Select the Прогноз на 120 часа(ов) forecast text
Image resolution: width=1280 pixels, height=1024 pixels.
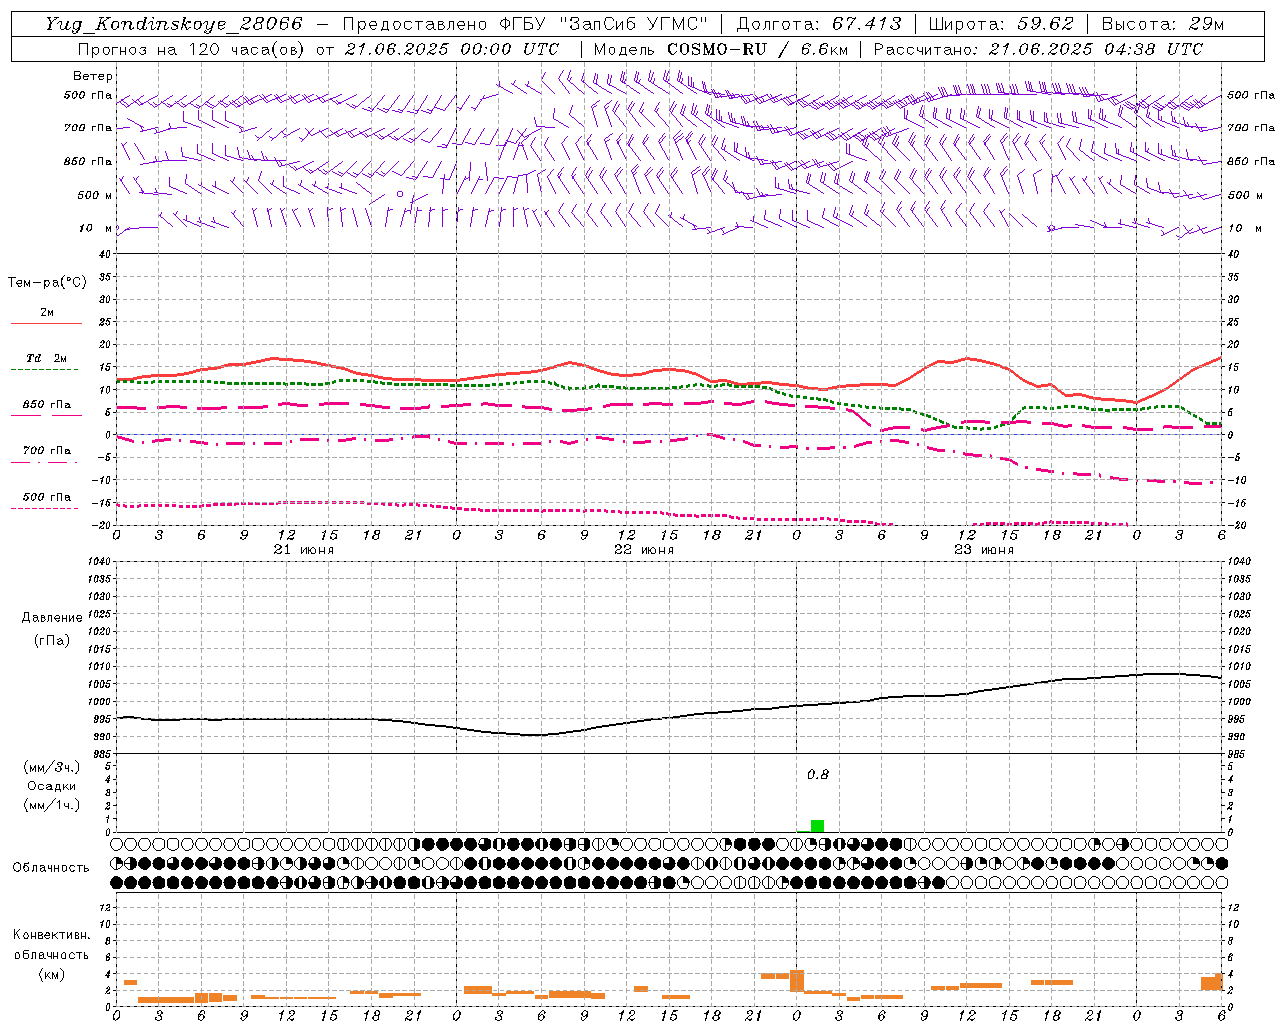pos(193,49)
